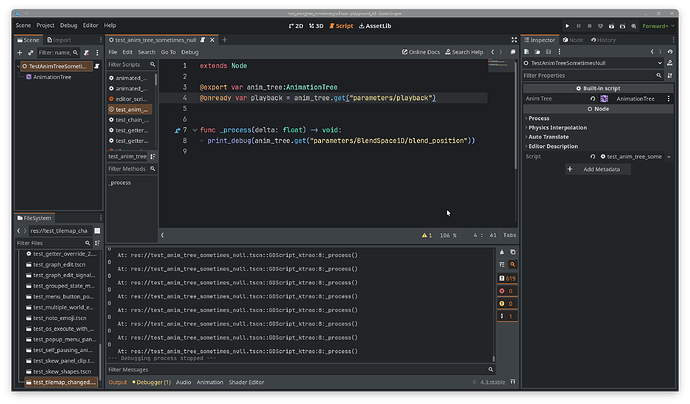
Task: Open node documentation from Inspector
Action: click(x=670, y=63)
